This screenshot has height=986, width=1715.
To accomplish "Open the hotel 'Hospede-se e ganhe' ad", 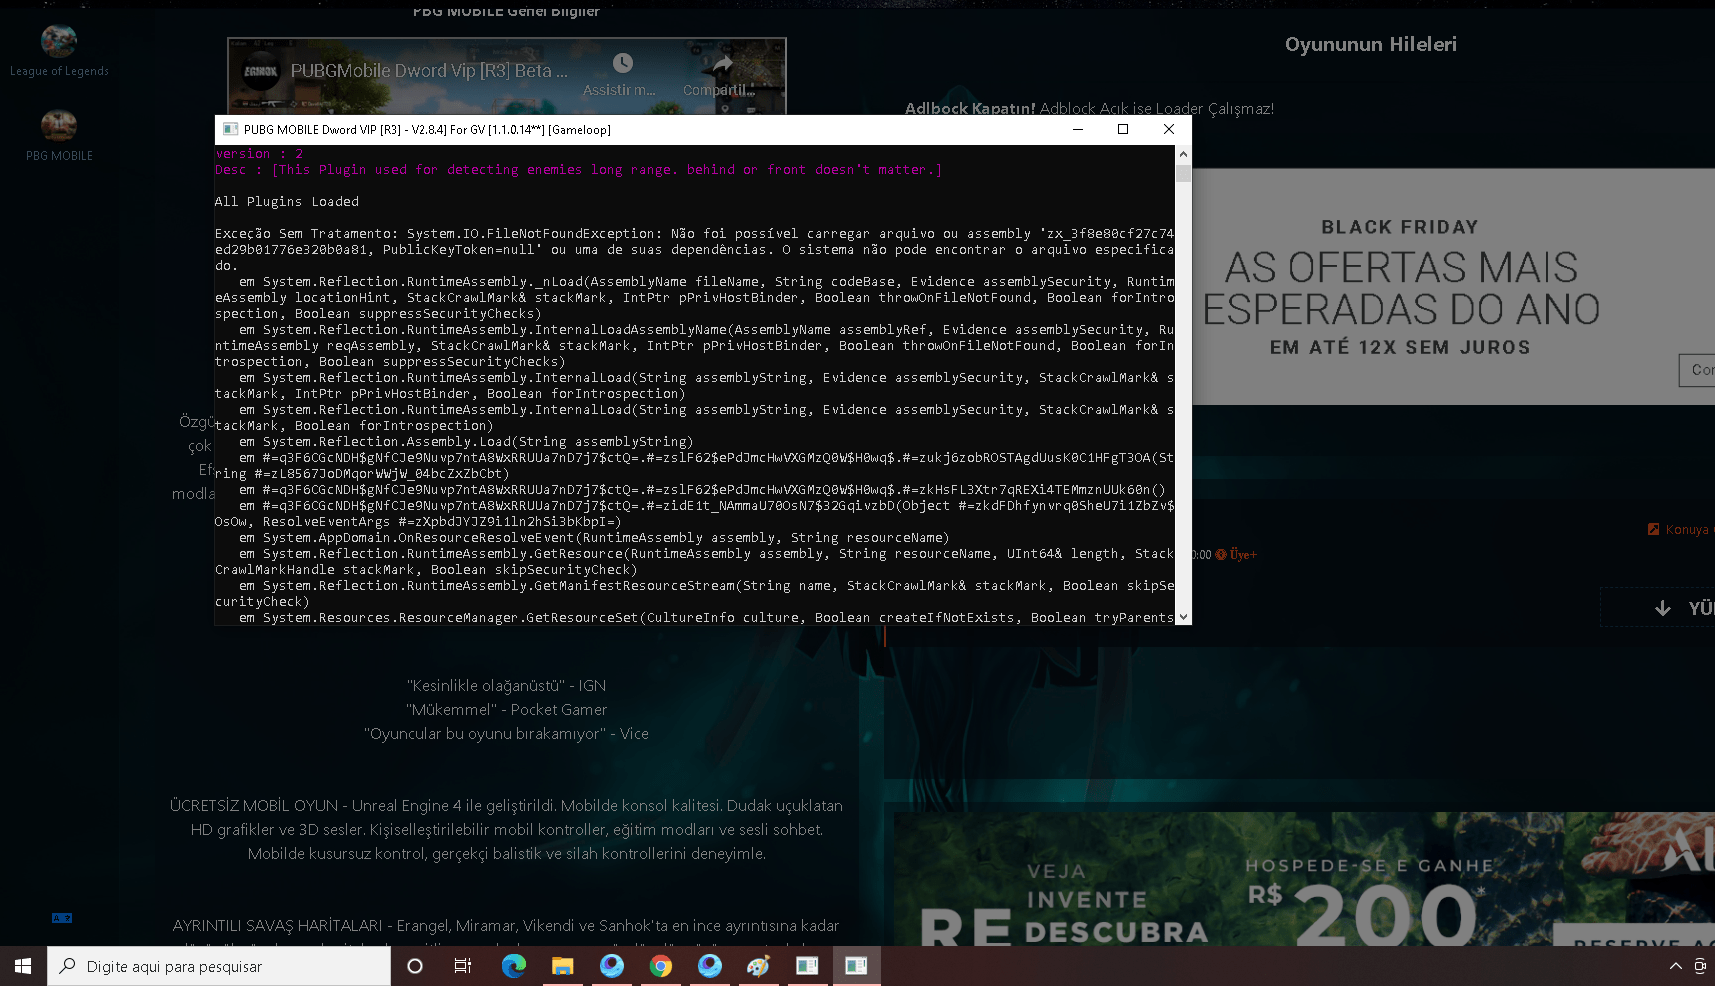I will click(x=1304, y=880).
